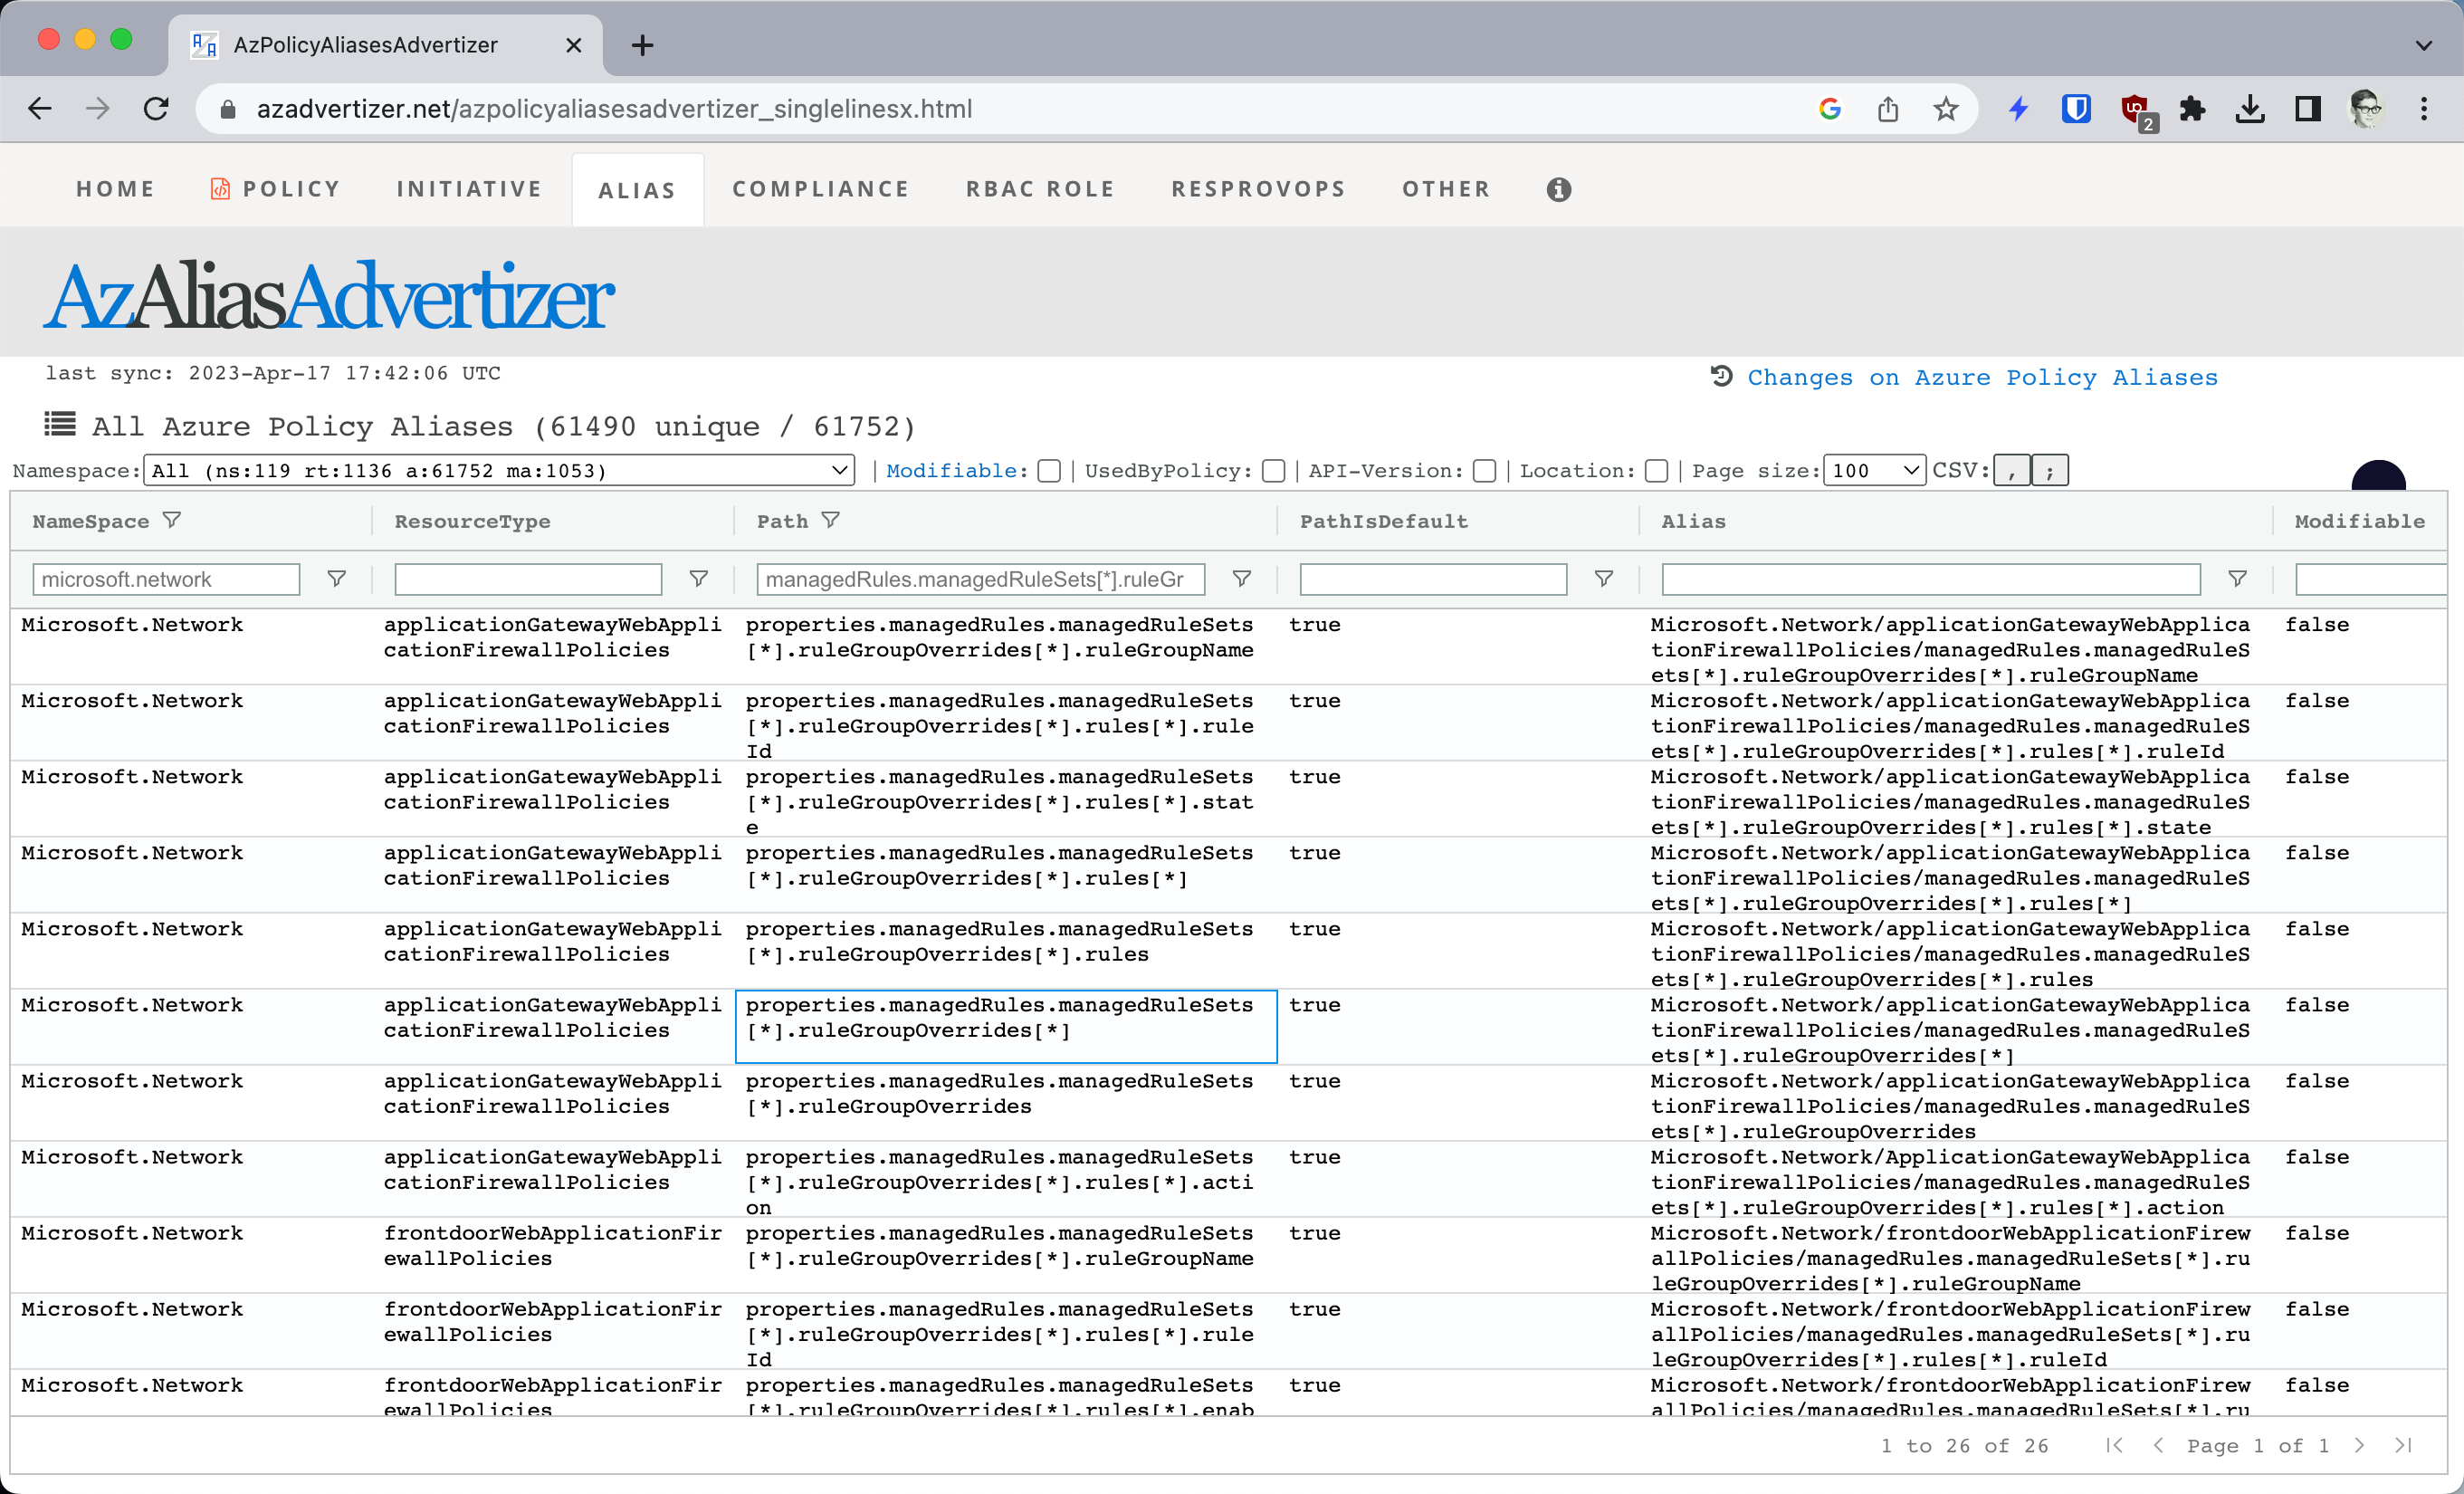
Task: Open the Alias column filter funnel
Action: click(x=2237, y=579)
